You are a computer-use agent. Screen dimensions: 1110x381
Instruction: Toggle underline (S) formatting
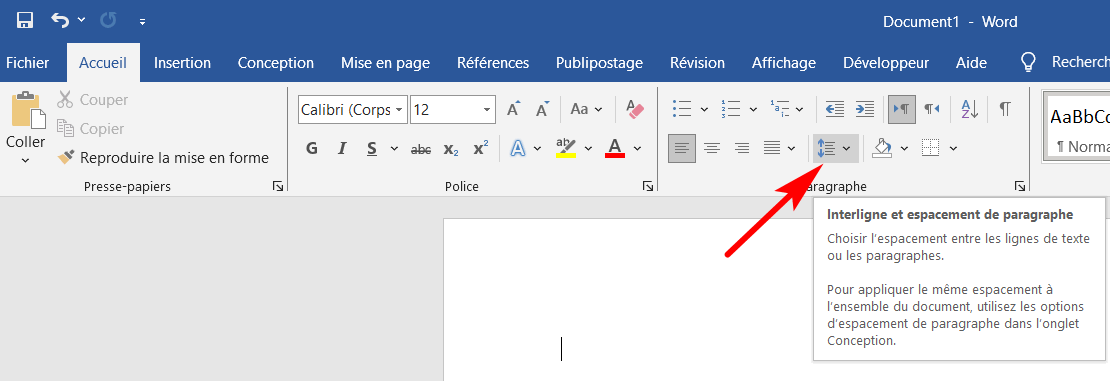(x=372, y=148)
